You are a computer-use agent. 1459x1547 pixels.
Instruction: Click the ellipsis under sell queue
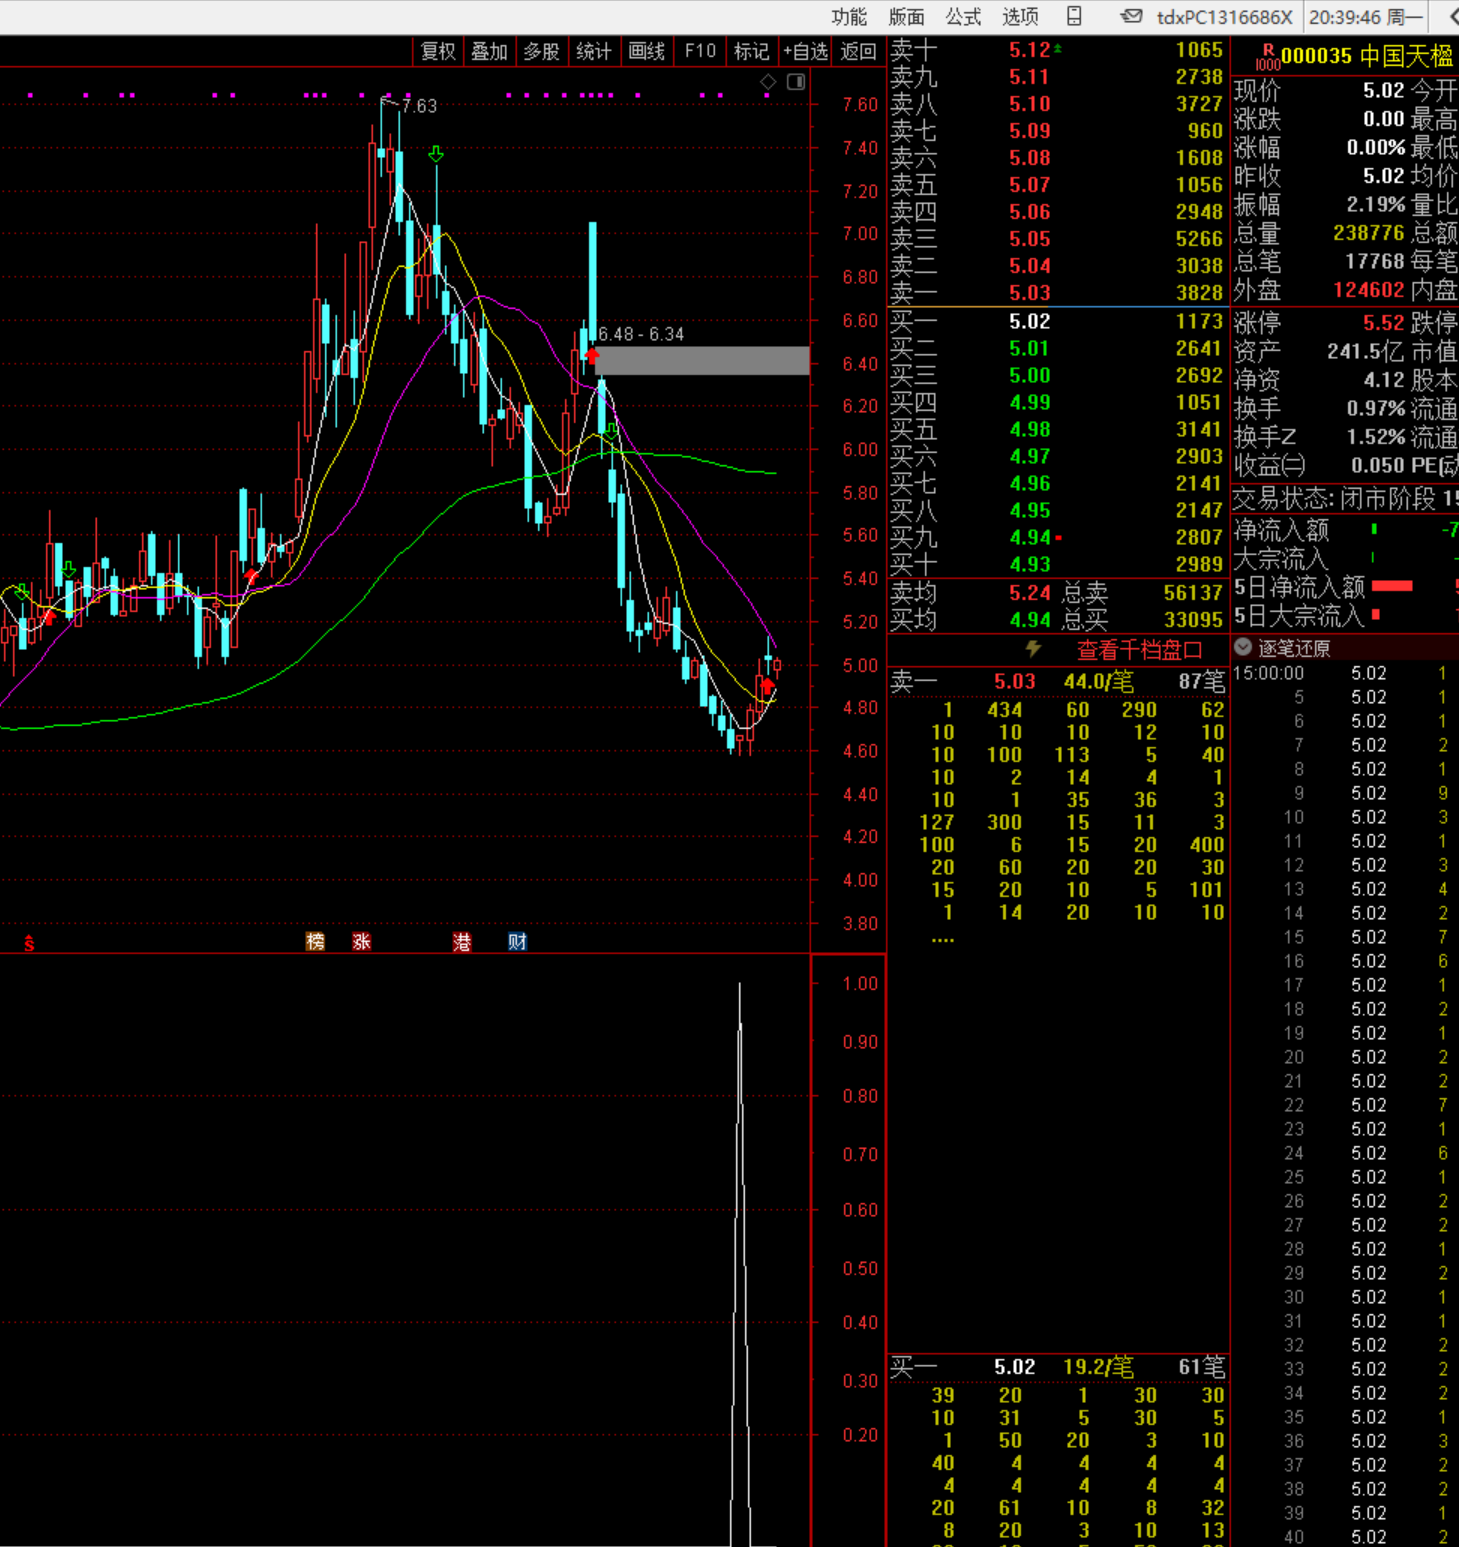click(942, 939)
